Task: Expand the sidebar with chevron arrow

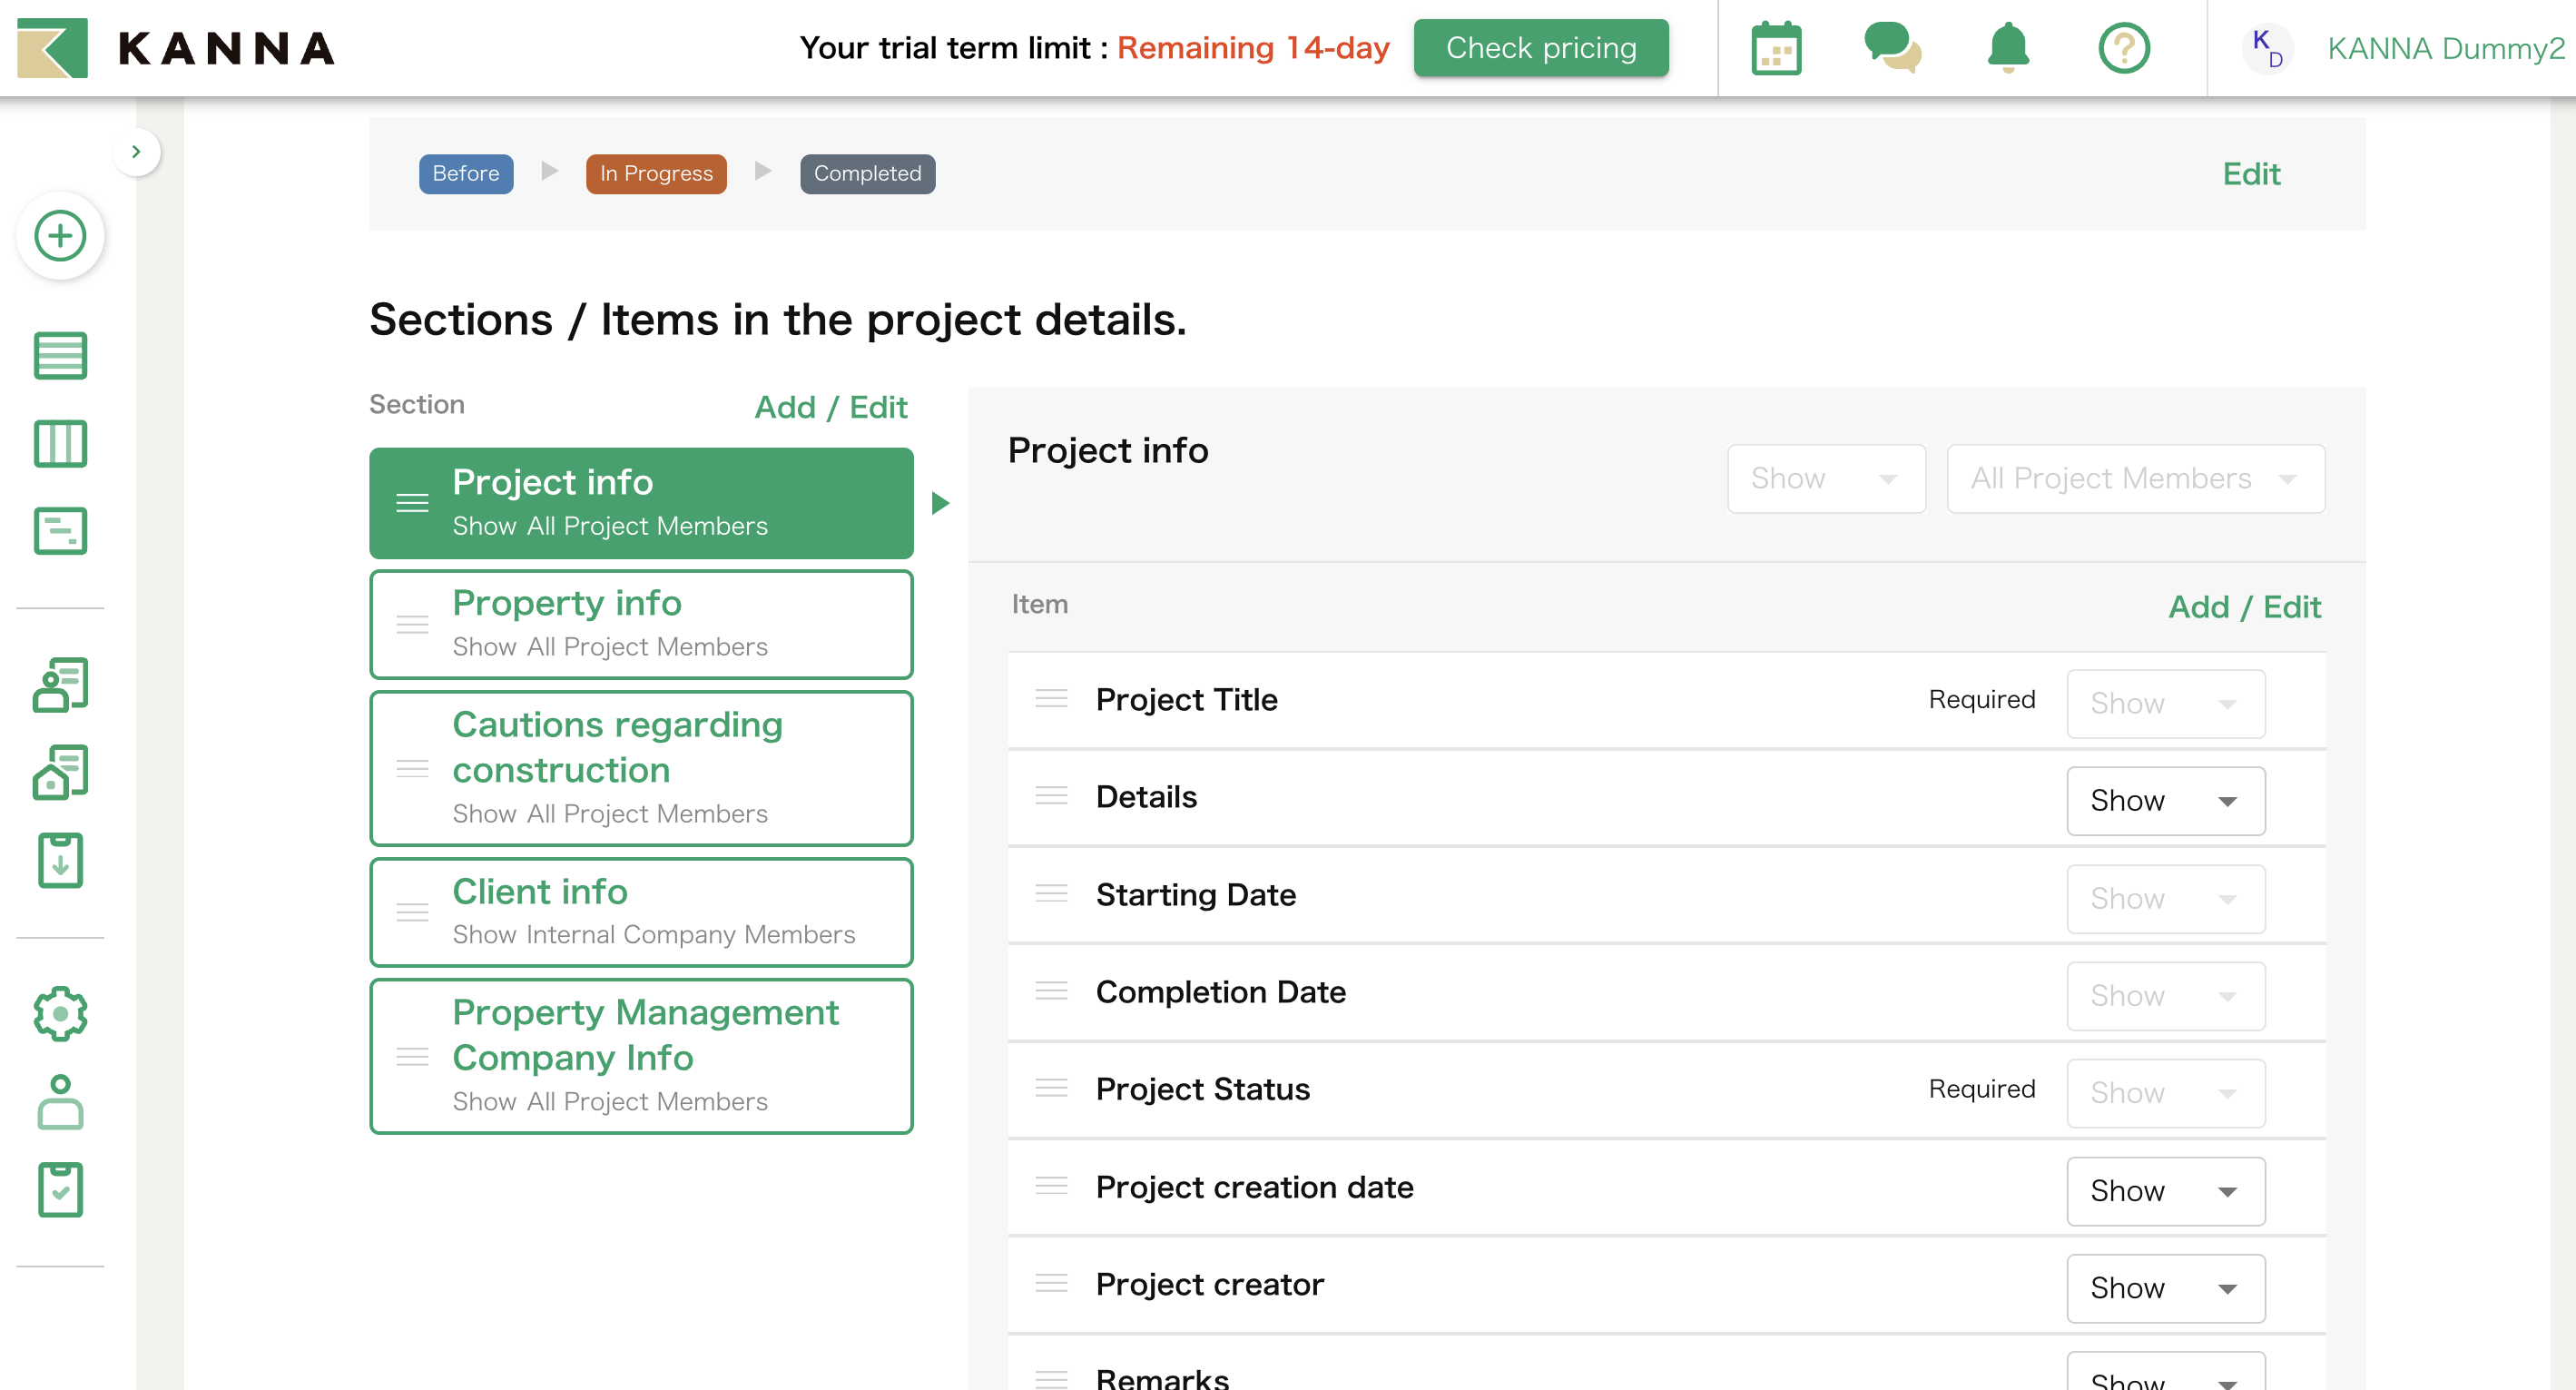Action: (x=136, y=152)
